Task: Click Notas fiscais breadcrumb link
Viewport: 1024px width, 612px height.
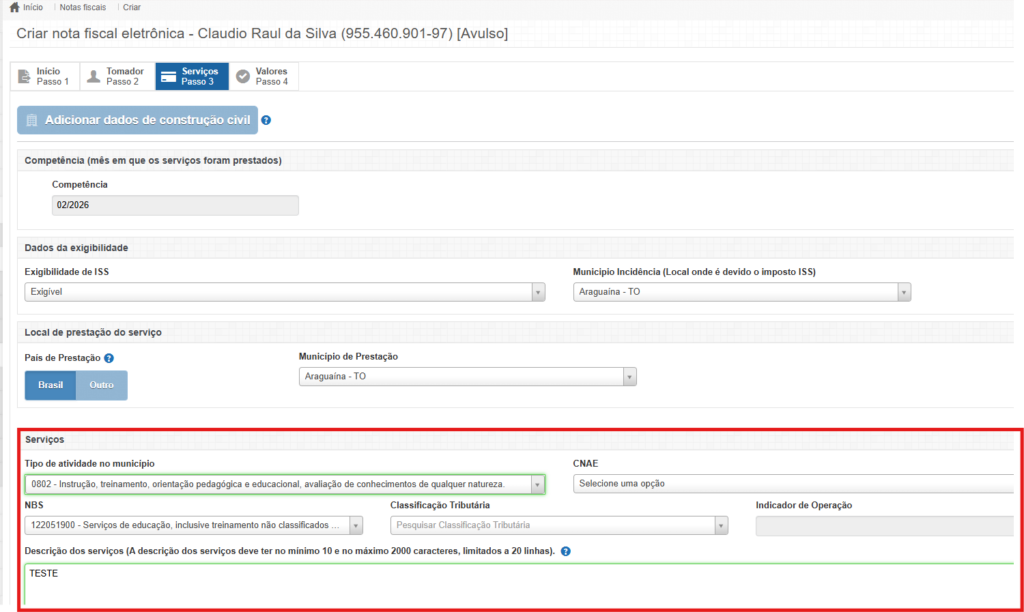Action: 95,7
